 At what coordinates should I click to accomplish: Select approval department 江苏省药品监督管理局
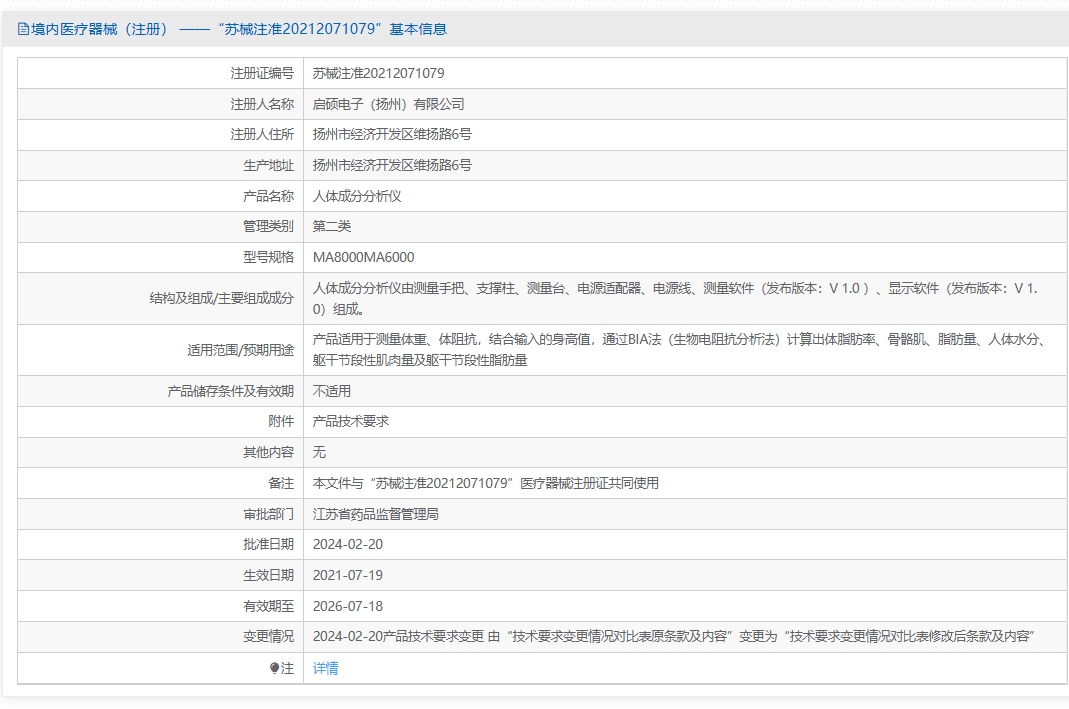pyautogui.click(x=376, y=514)
